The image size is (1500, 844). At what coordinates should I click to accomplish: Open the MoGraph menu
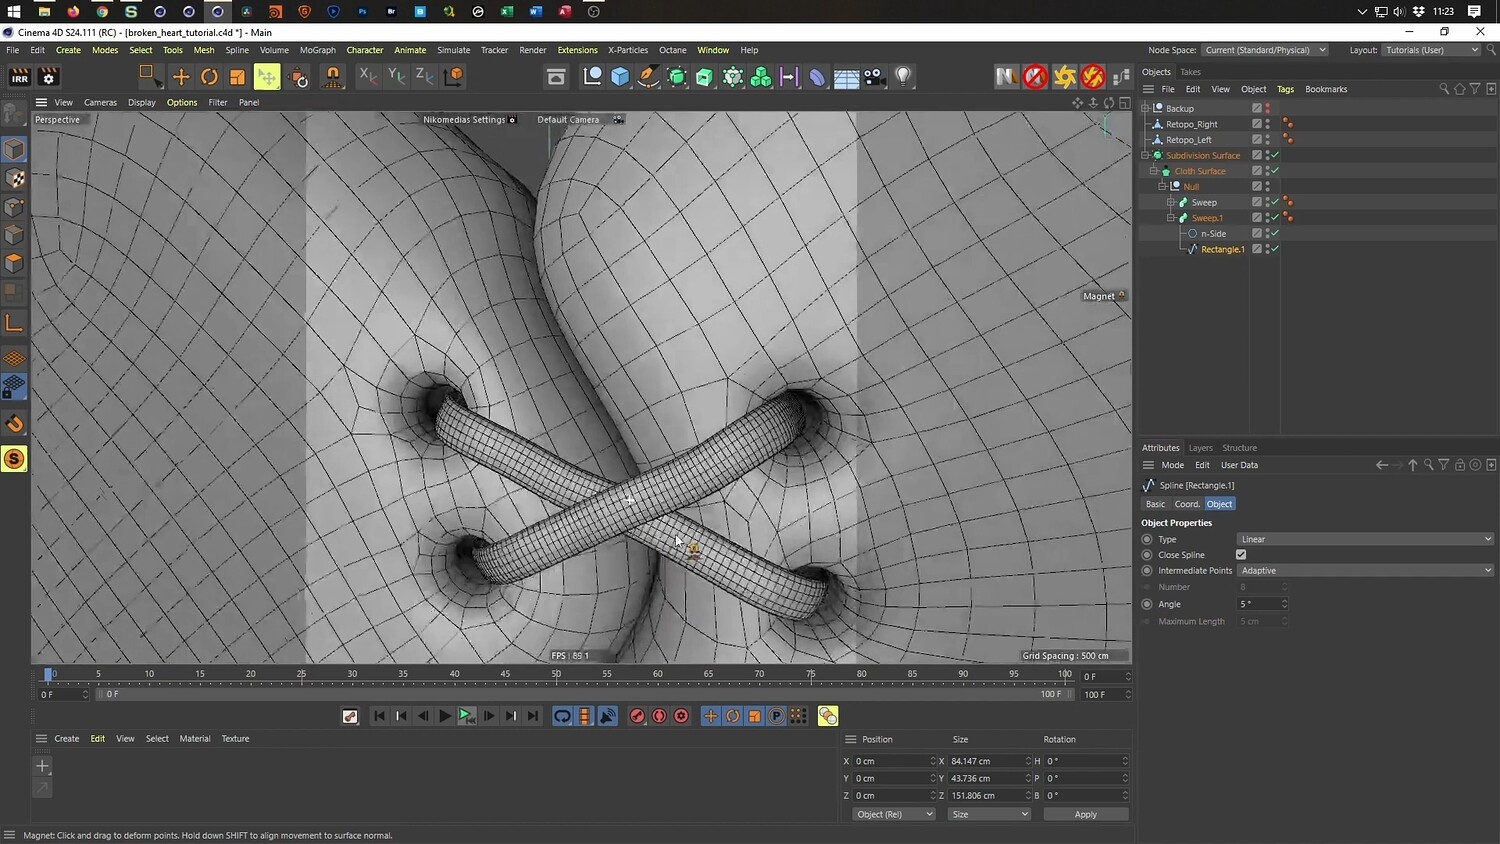[x=317, y=50]
